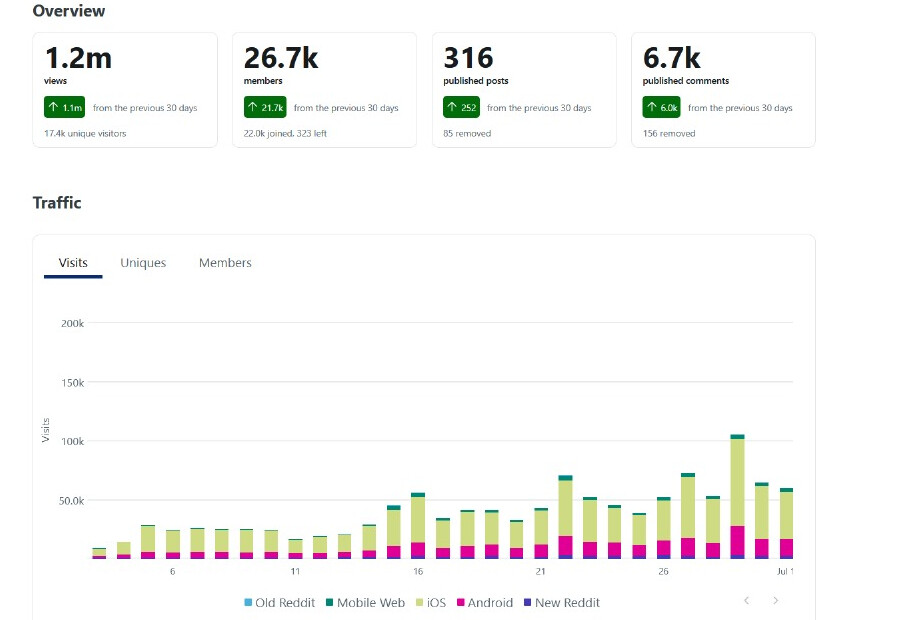Viewport: 897px width, 620px height.
Task: Click the comments 6.0k increase badge
Action: [661, 107]
